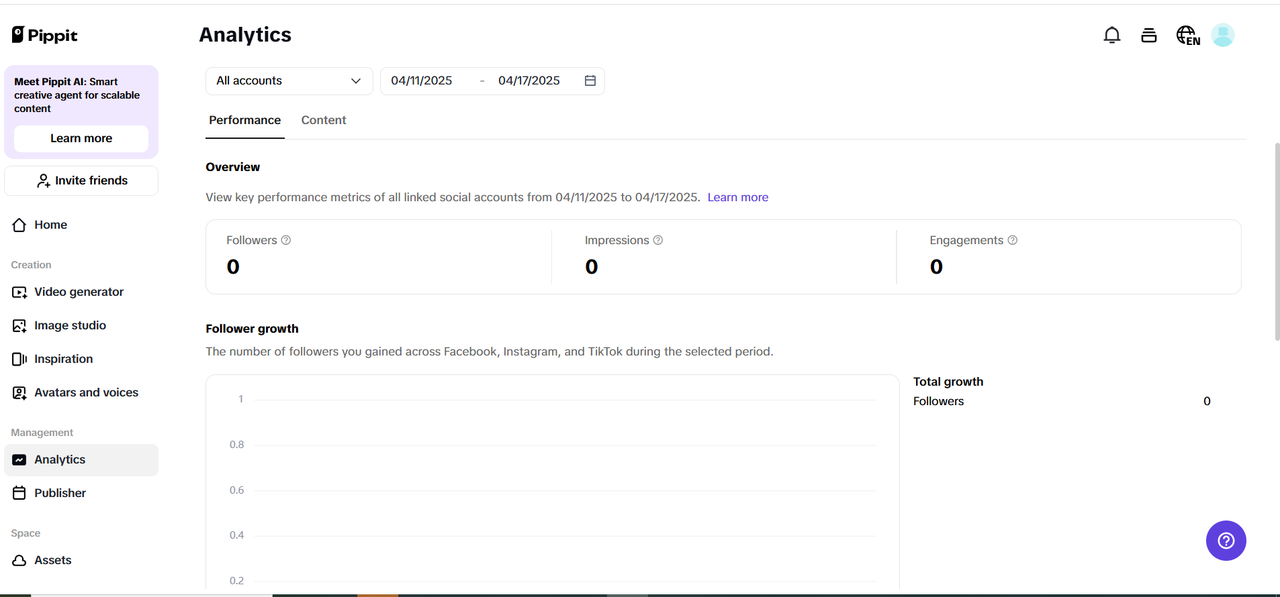Click the Home house icon
This screenshot has width=1280, height=597.
pyautogui.click(x=19, y=225)
